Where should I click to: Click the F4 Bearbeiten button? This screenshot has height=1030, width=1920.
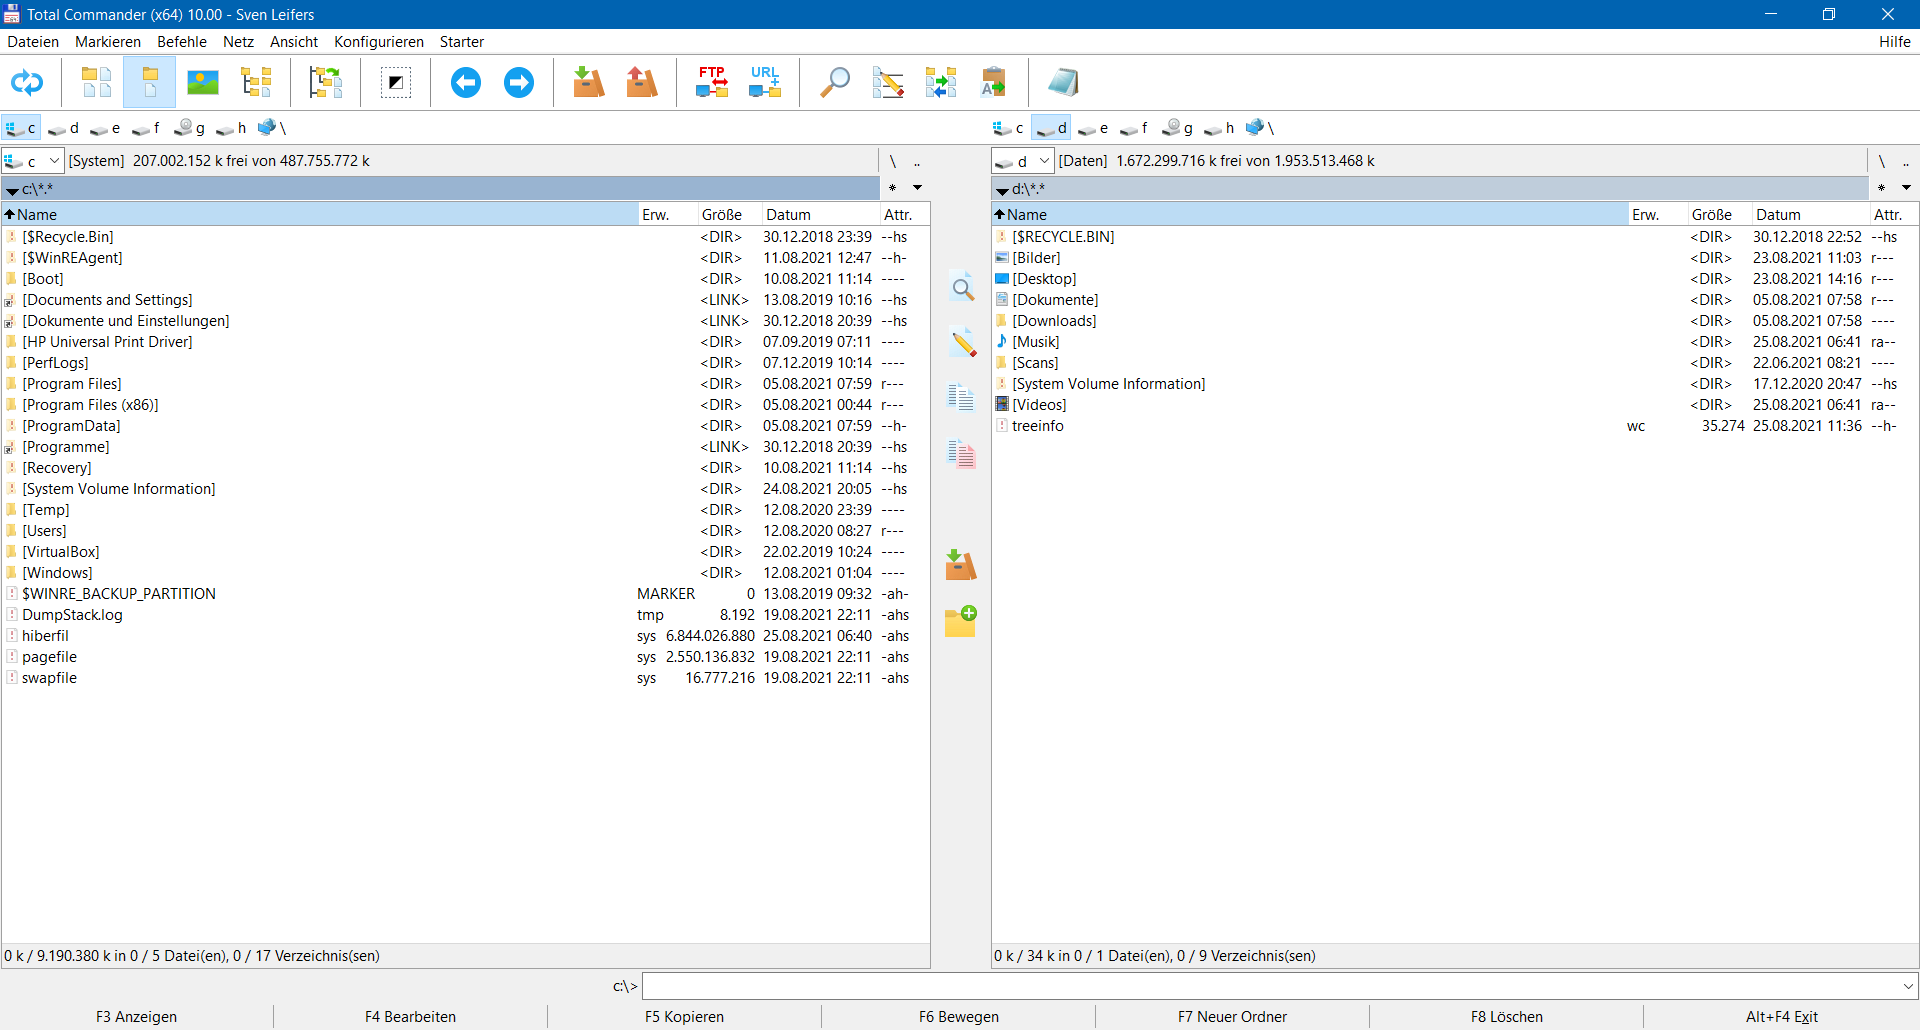pos(410,1017)
